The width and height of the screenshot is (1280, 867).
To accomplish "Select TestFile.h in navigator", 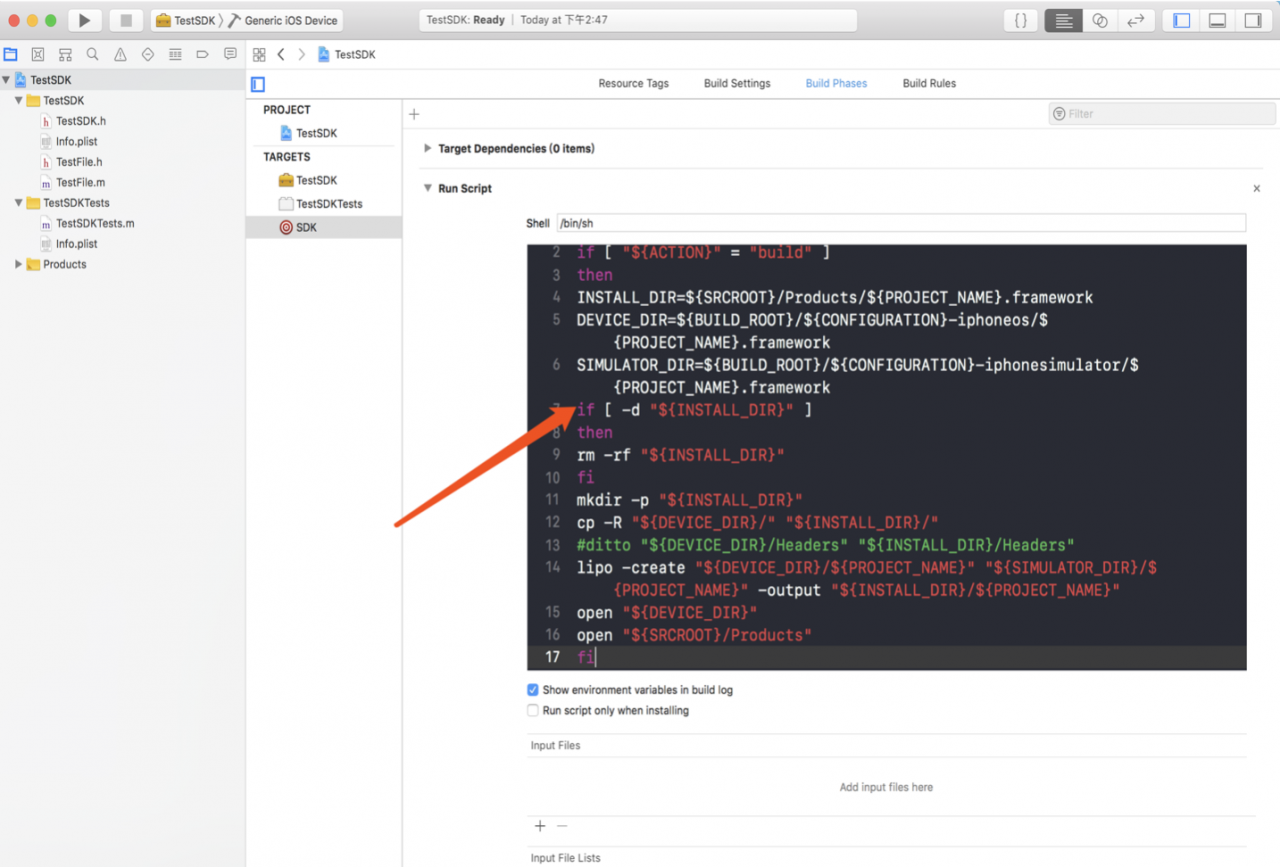I will (79, 162).
